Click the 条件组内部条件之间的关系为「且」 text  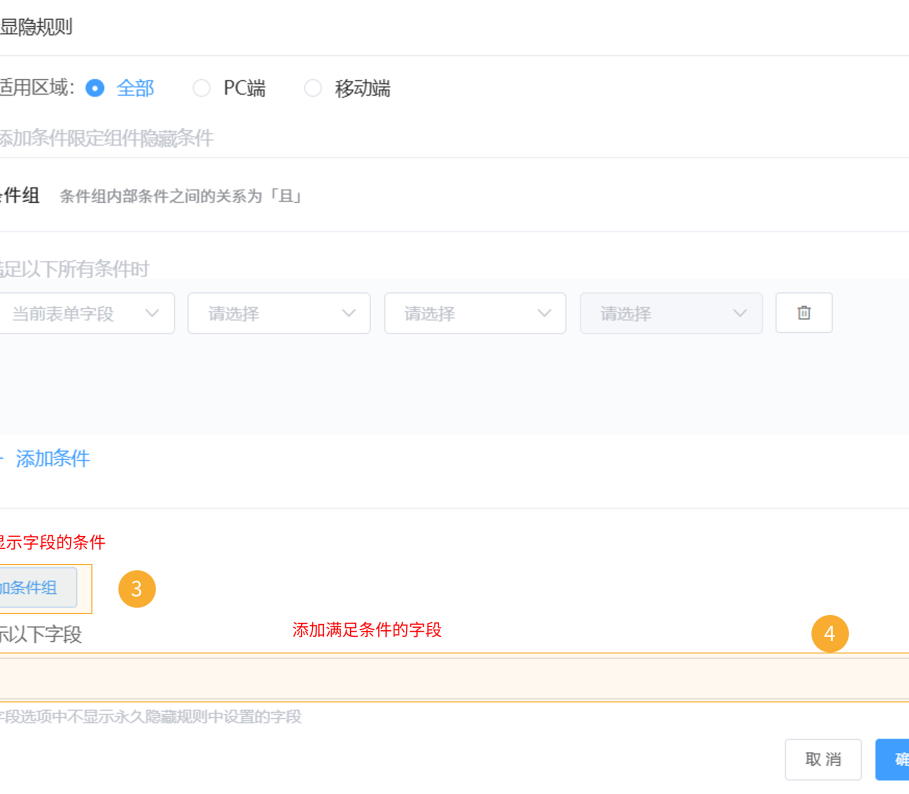point(181,196)
